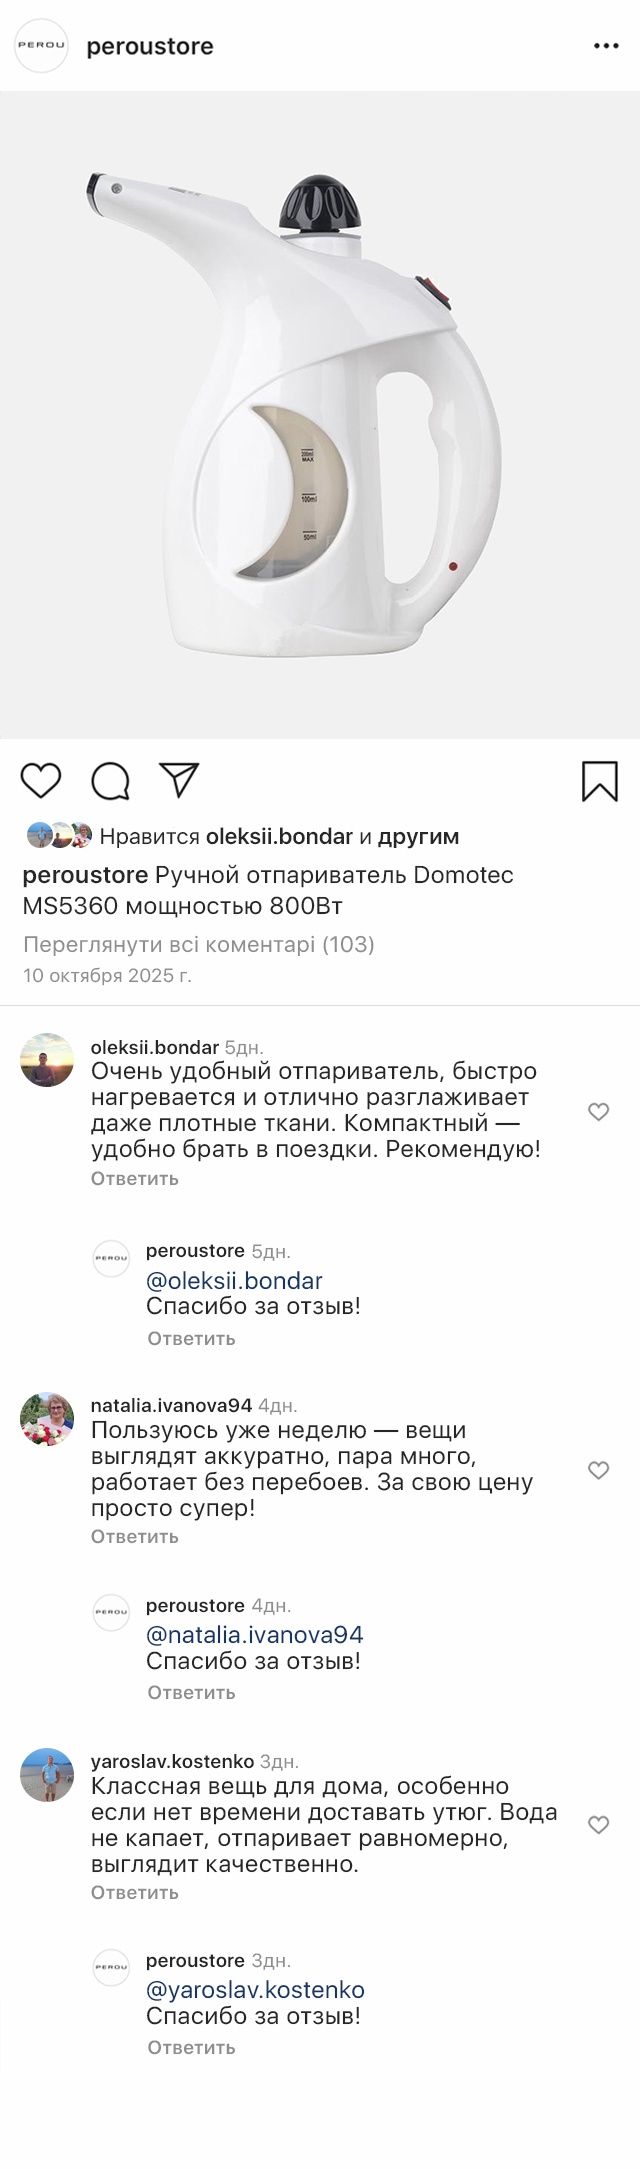Share the post with paper plane icon
This screenshot has height=2169, width=640.
(180, 780)
